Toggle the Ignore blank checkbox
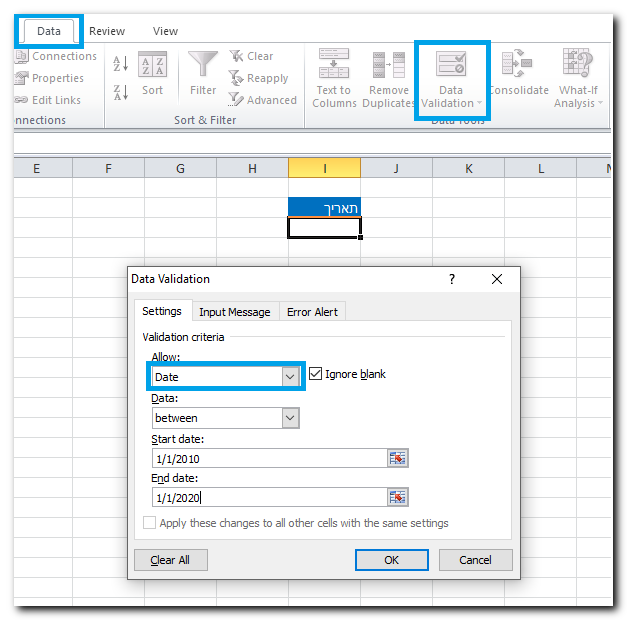Screen dimensions: 627x620 tap(316, 374)
